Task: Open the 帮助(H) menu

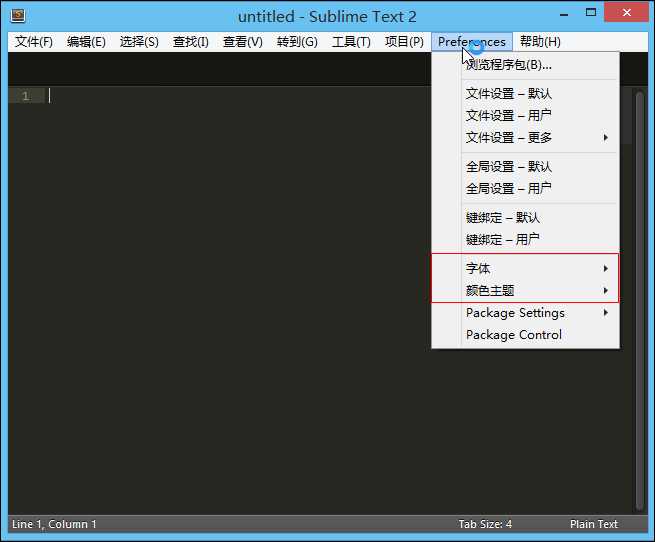Action: (x=540, y=42)
